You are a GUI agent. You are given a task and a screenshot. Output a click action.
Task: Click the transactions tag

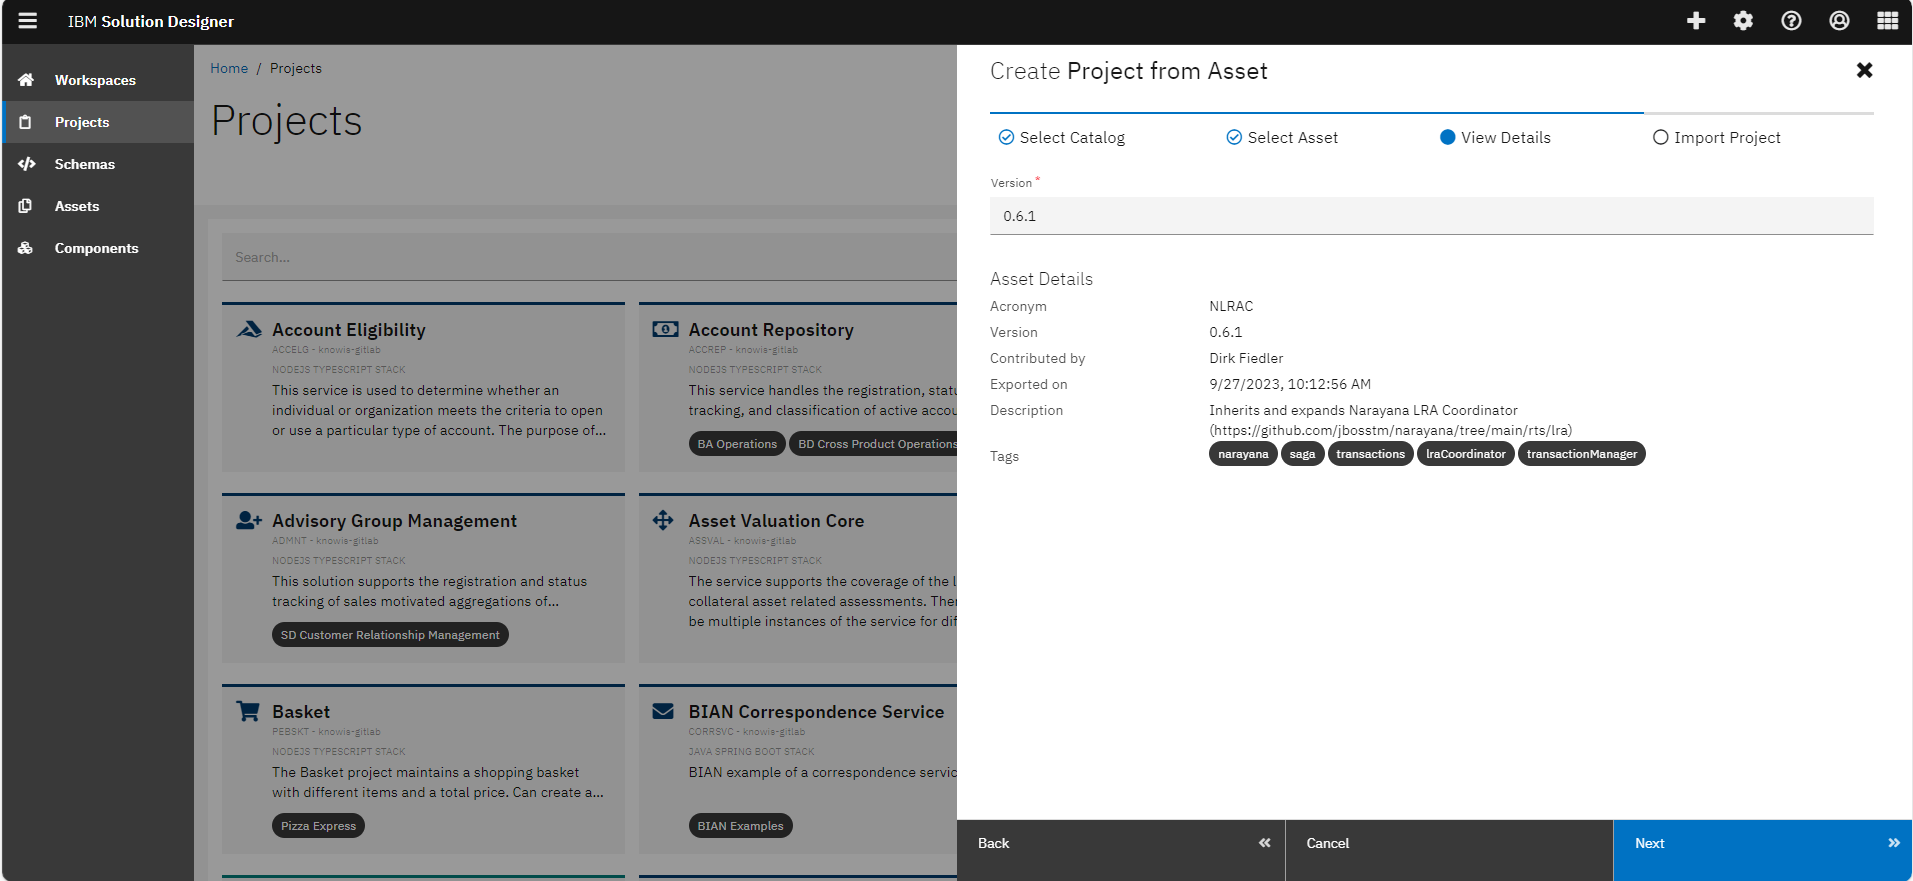point(1371,454)
